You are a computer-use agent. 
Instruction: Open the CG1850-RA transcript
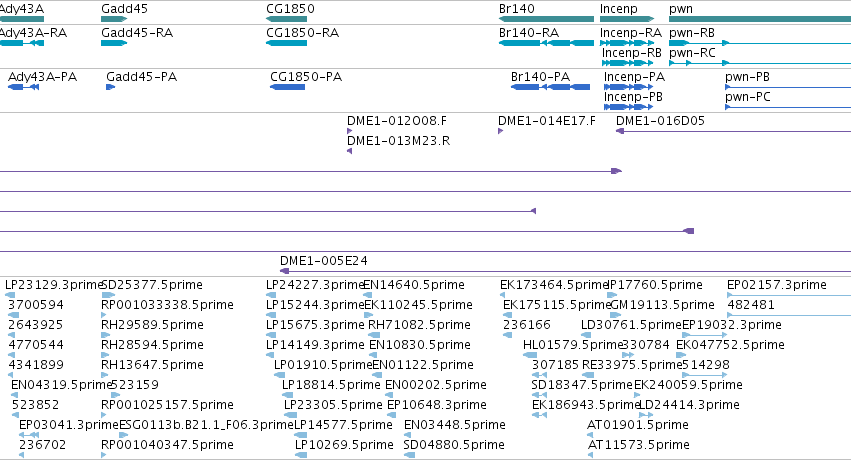[x=287, y=43]
